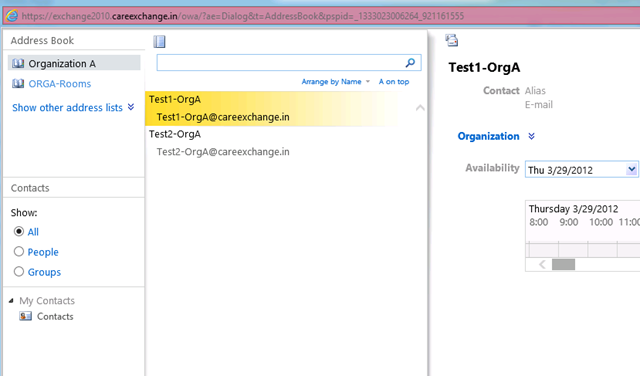Open the Contacts folder under My Contacts
The image size is (640, 376).
pos(55,316)
